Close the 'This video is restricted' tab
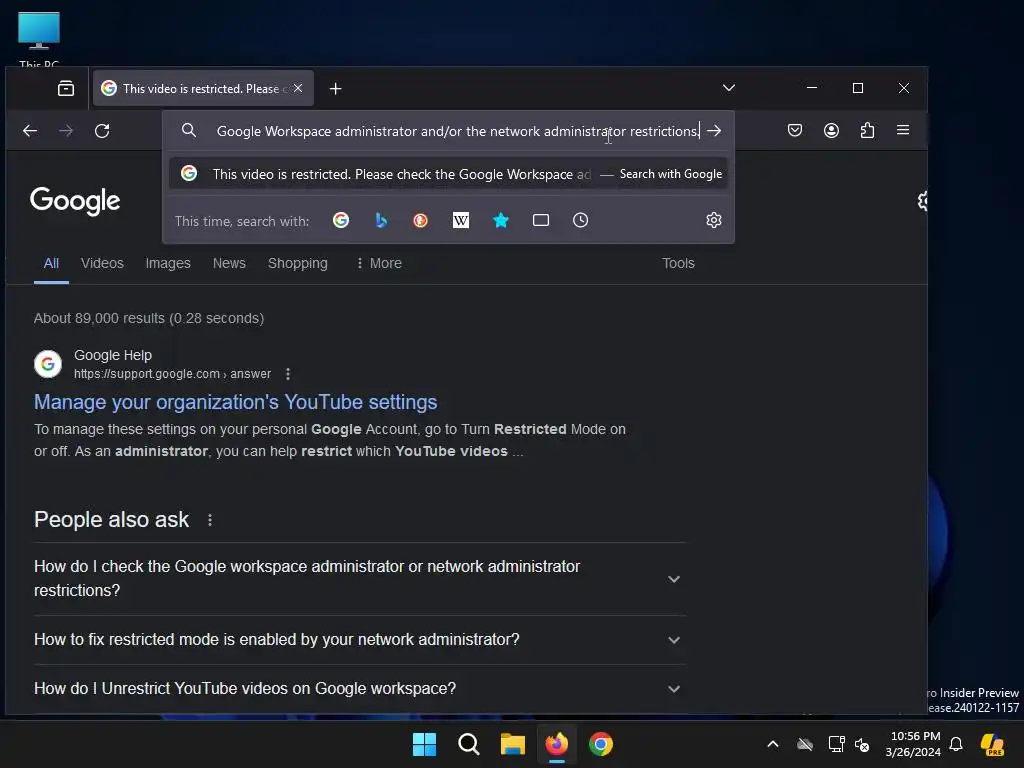The image size is (1024, 768). click(298, 88)
